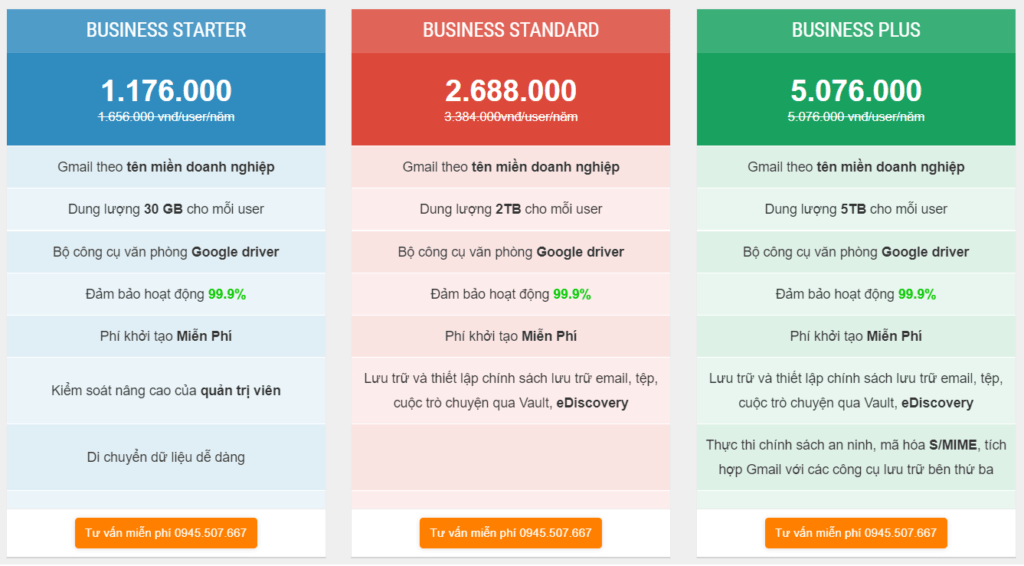Select the BUSINESS STARTER plan header

point(166,31)
